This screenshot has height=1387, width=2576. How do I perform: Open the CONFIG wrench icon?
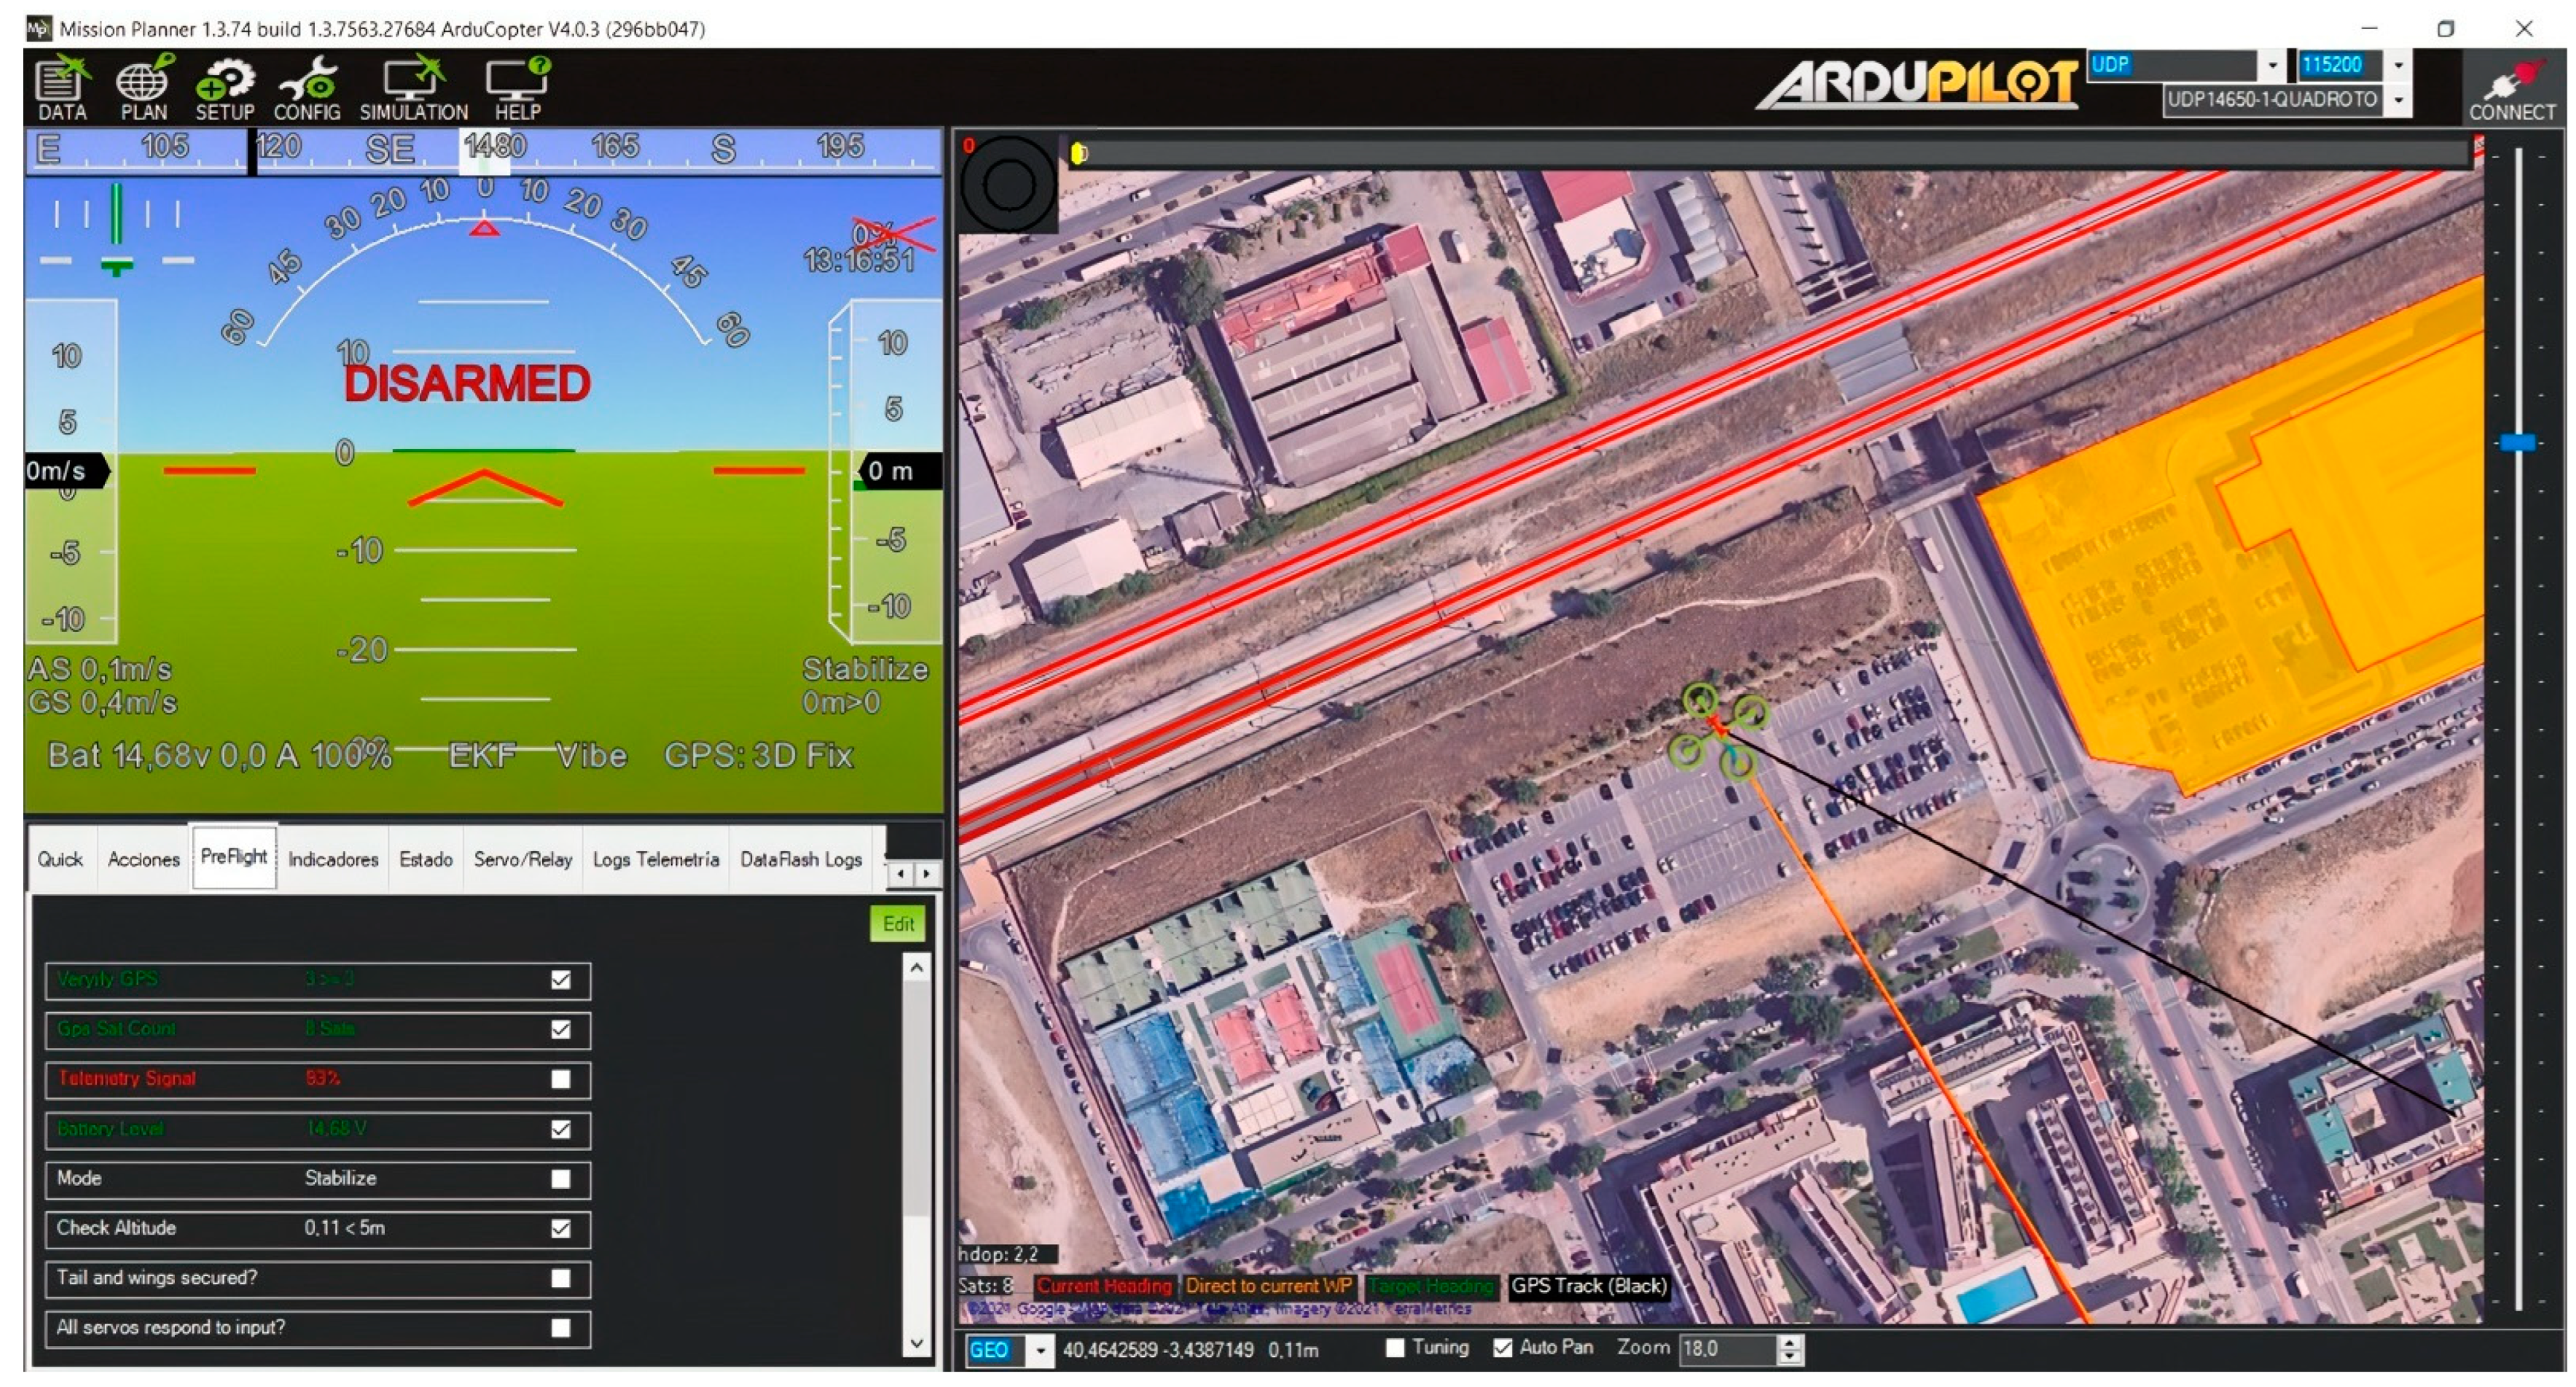[307, 88]
